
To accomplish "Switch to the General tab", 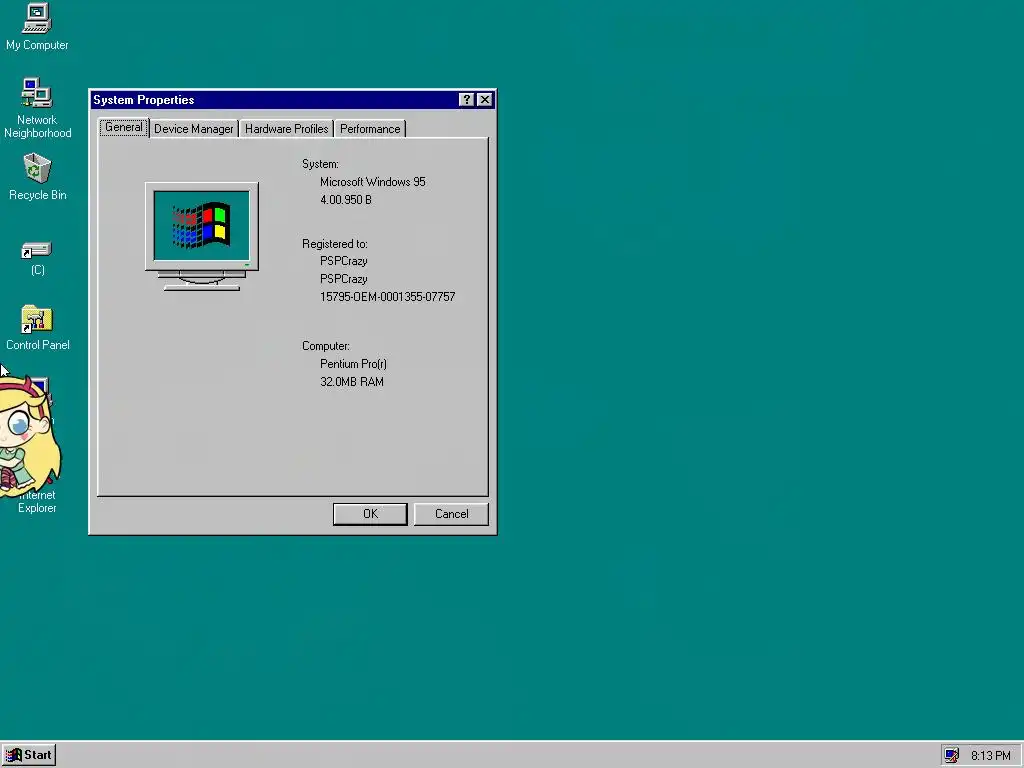I will pyautogui.click(x=123, y=127).
